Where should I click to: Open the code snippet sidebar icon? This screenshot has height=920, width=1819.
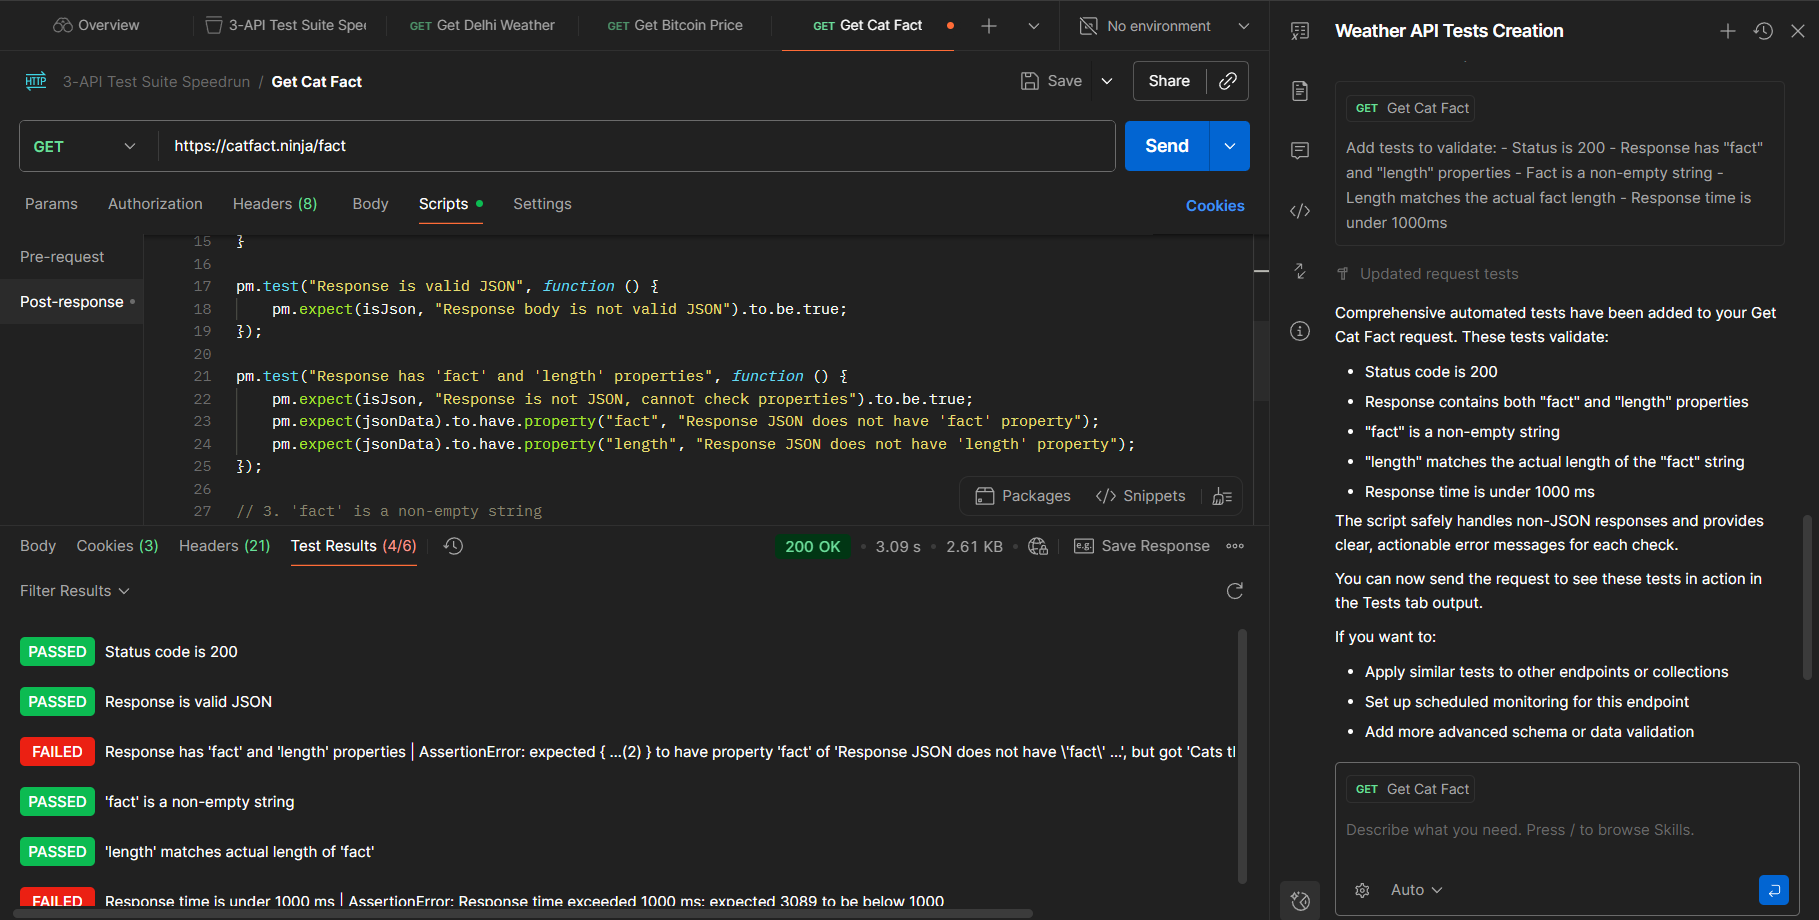click(x=1300, y=211)
